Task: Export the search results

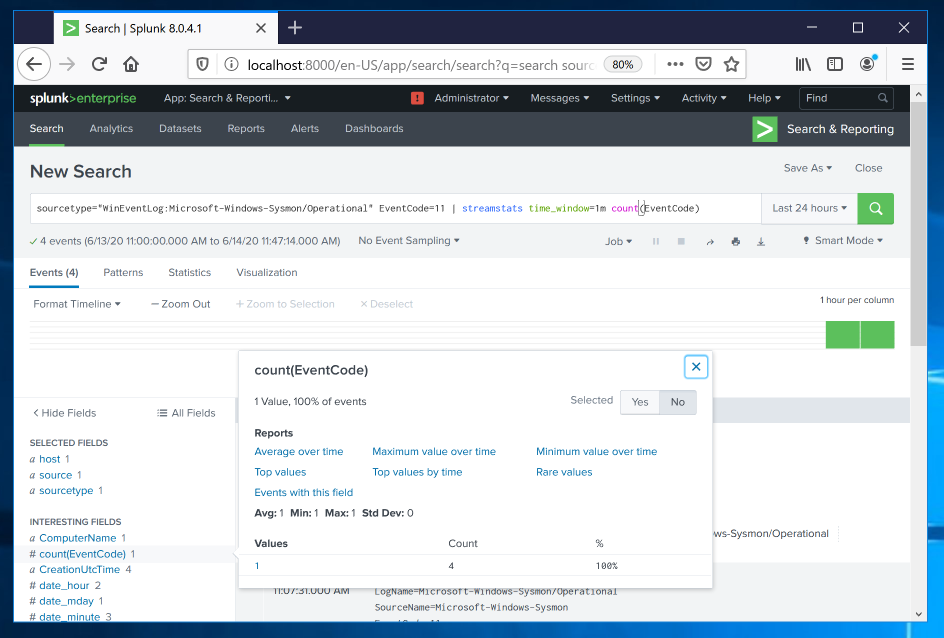Action: (761, 241)
